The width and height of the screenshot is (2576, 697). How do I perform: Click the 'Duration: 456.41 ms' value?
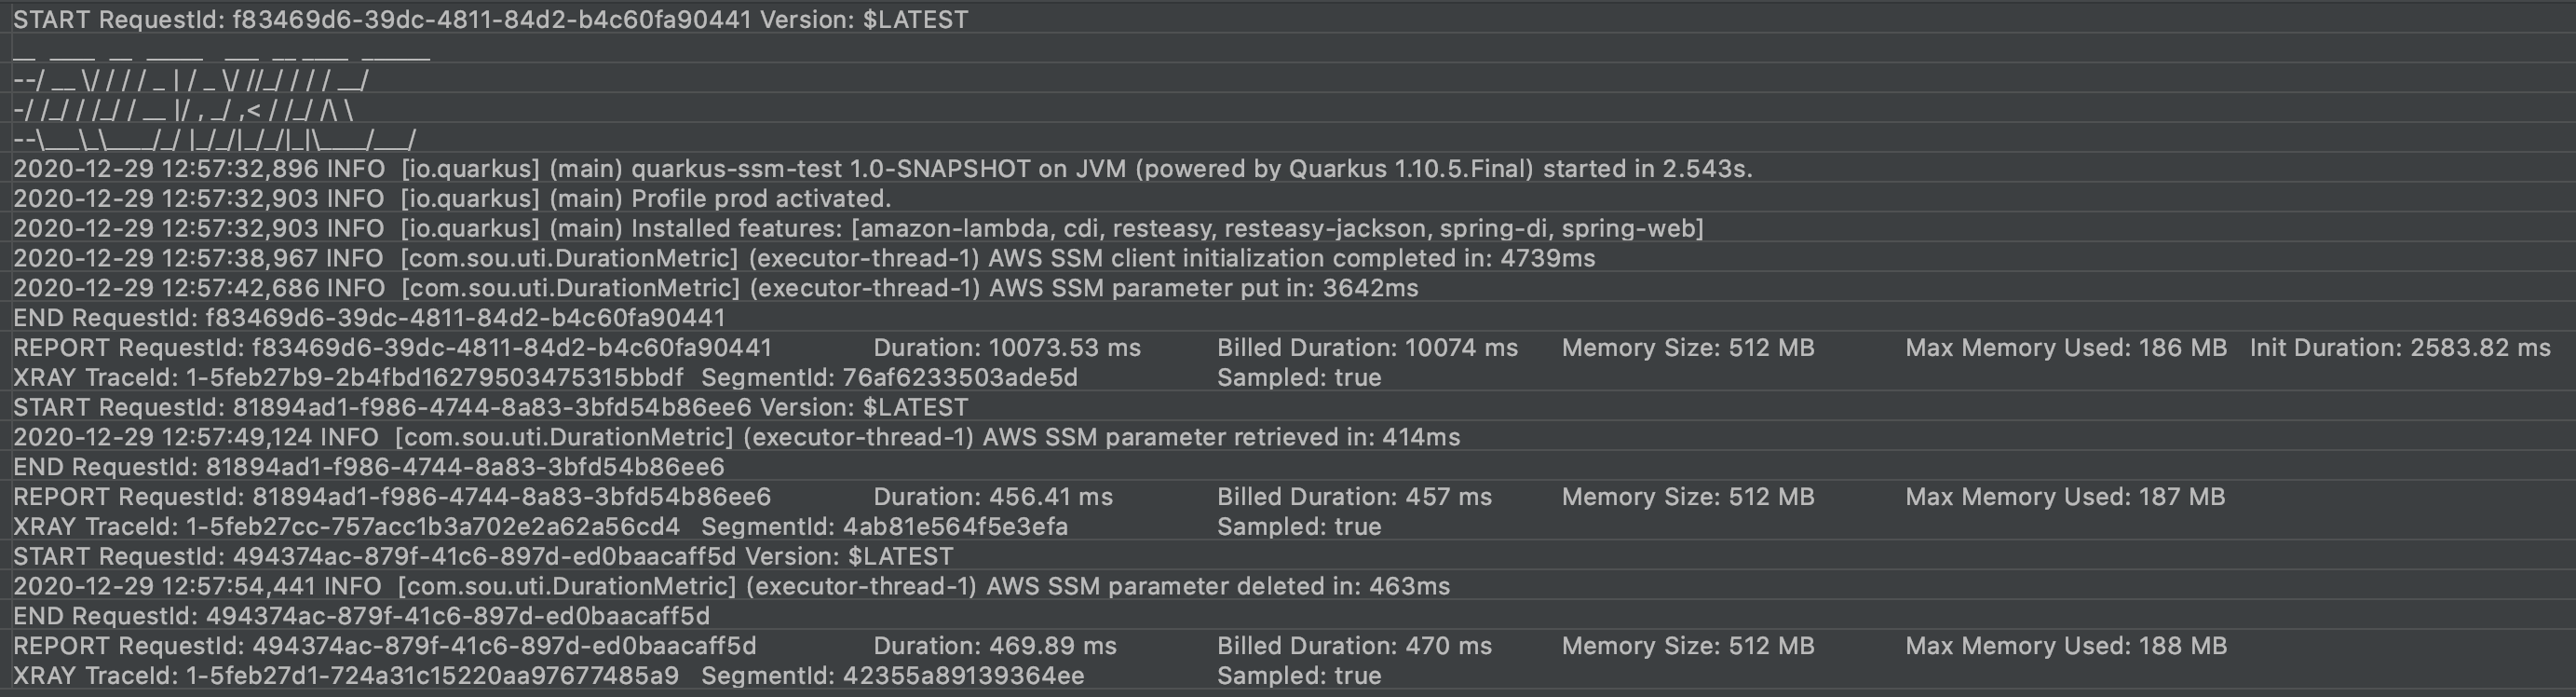993,497
